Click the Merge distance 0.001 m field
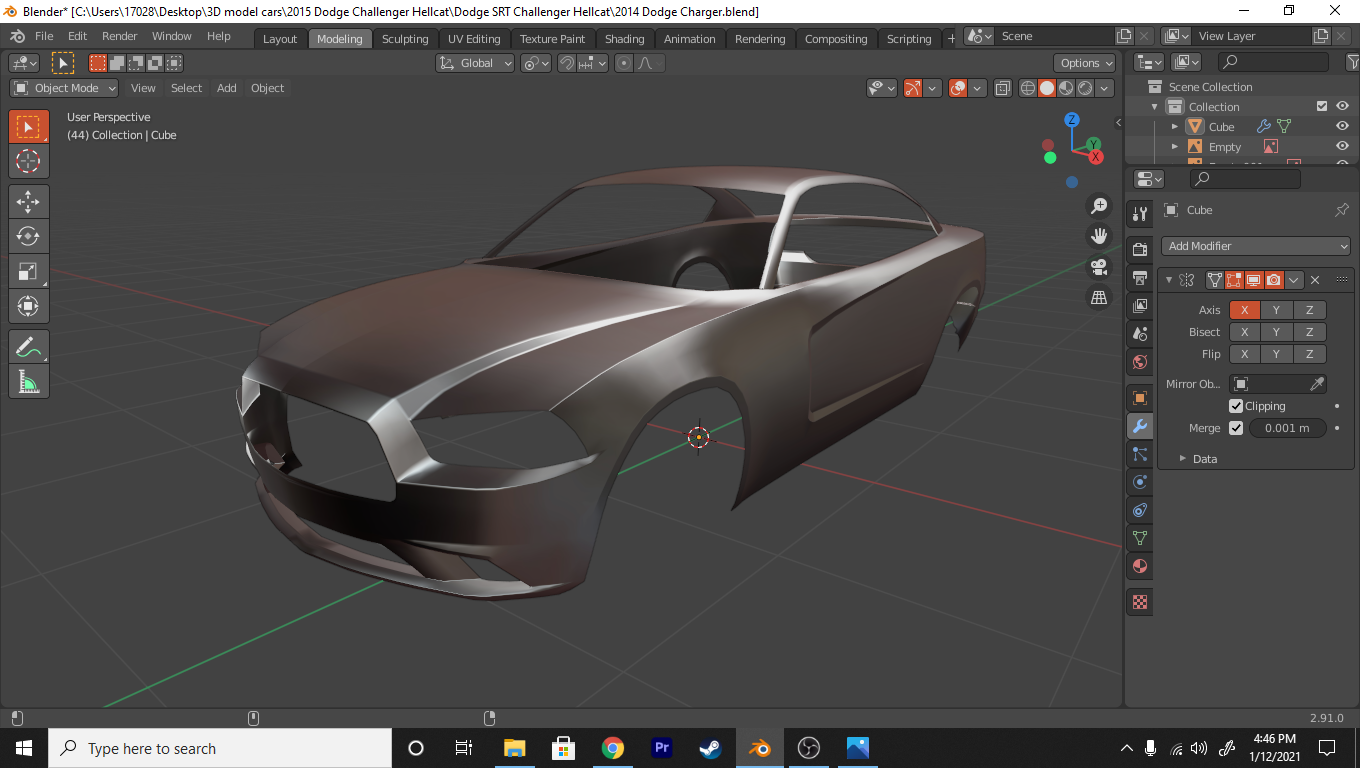1360x768 pixels. (x=1287, y=428)
